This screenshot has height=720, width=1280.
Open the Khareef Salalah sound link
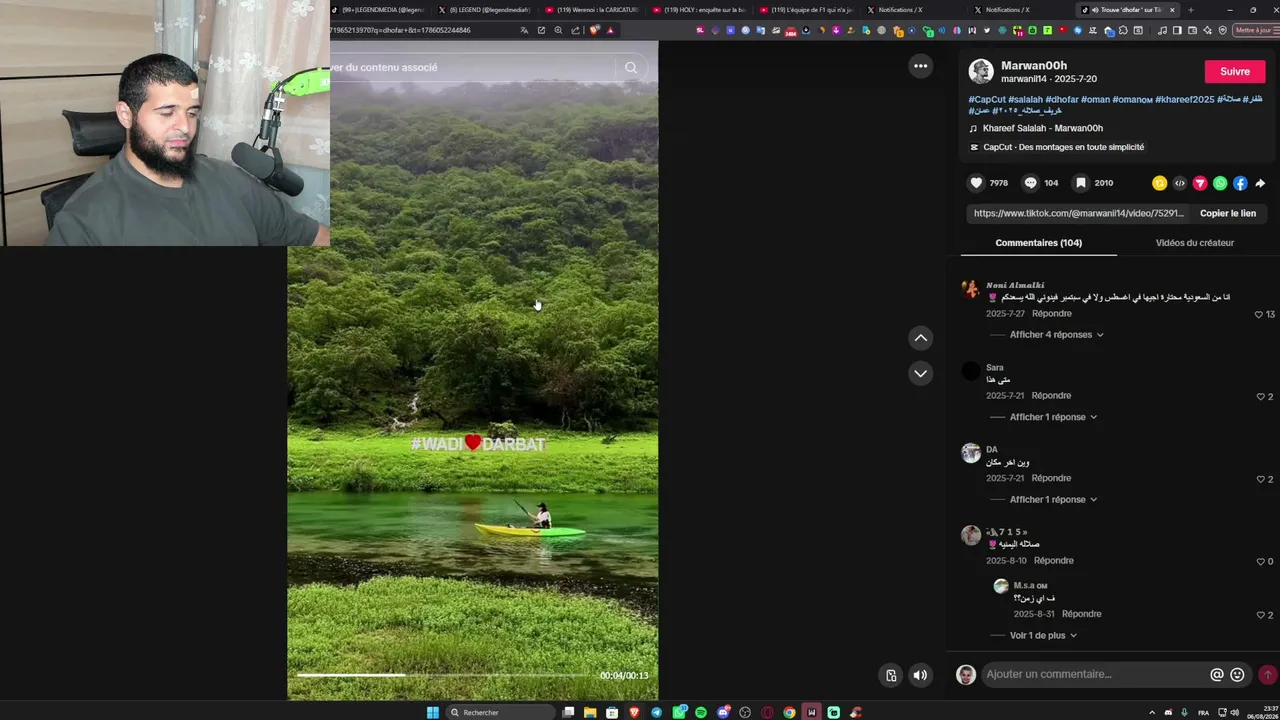click(x=1042, y=128)
